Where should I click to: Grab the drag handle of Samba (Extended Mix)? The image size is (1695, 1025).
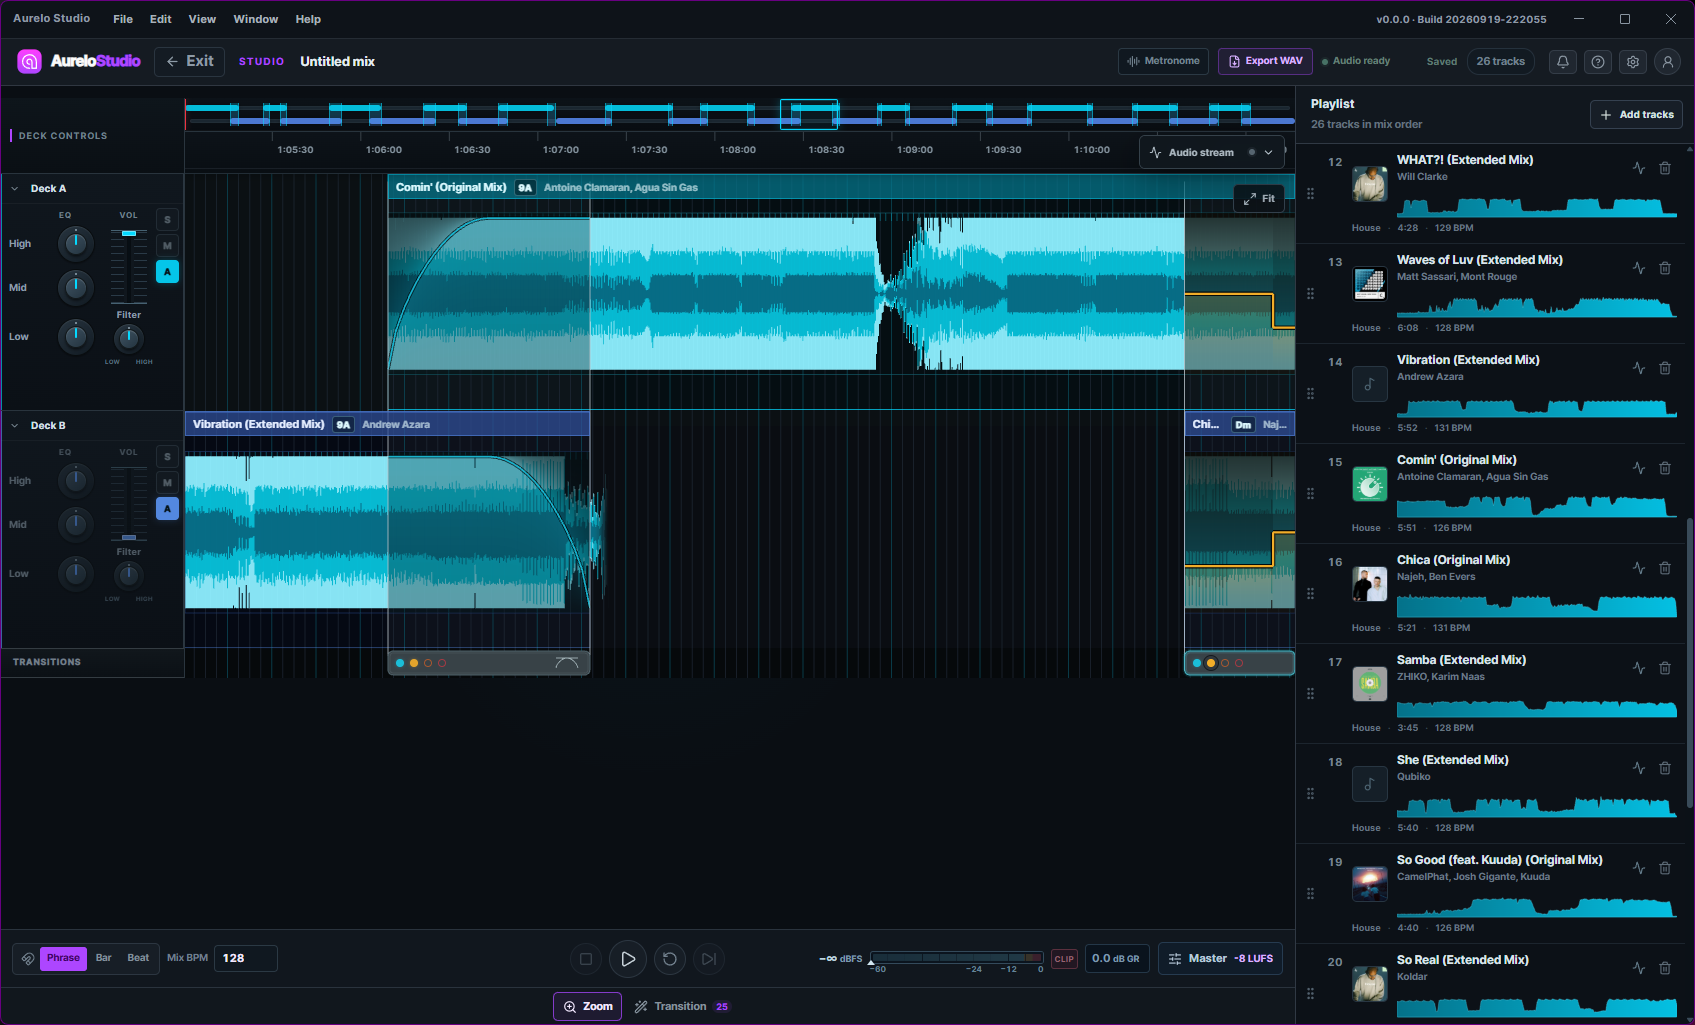(1310, 694)
